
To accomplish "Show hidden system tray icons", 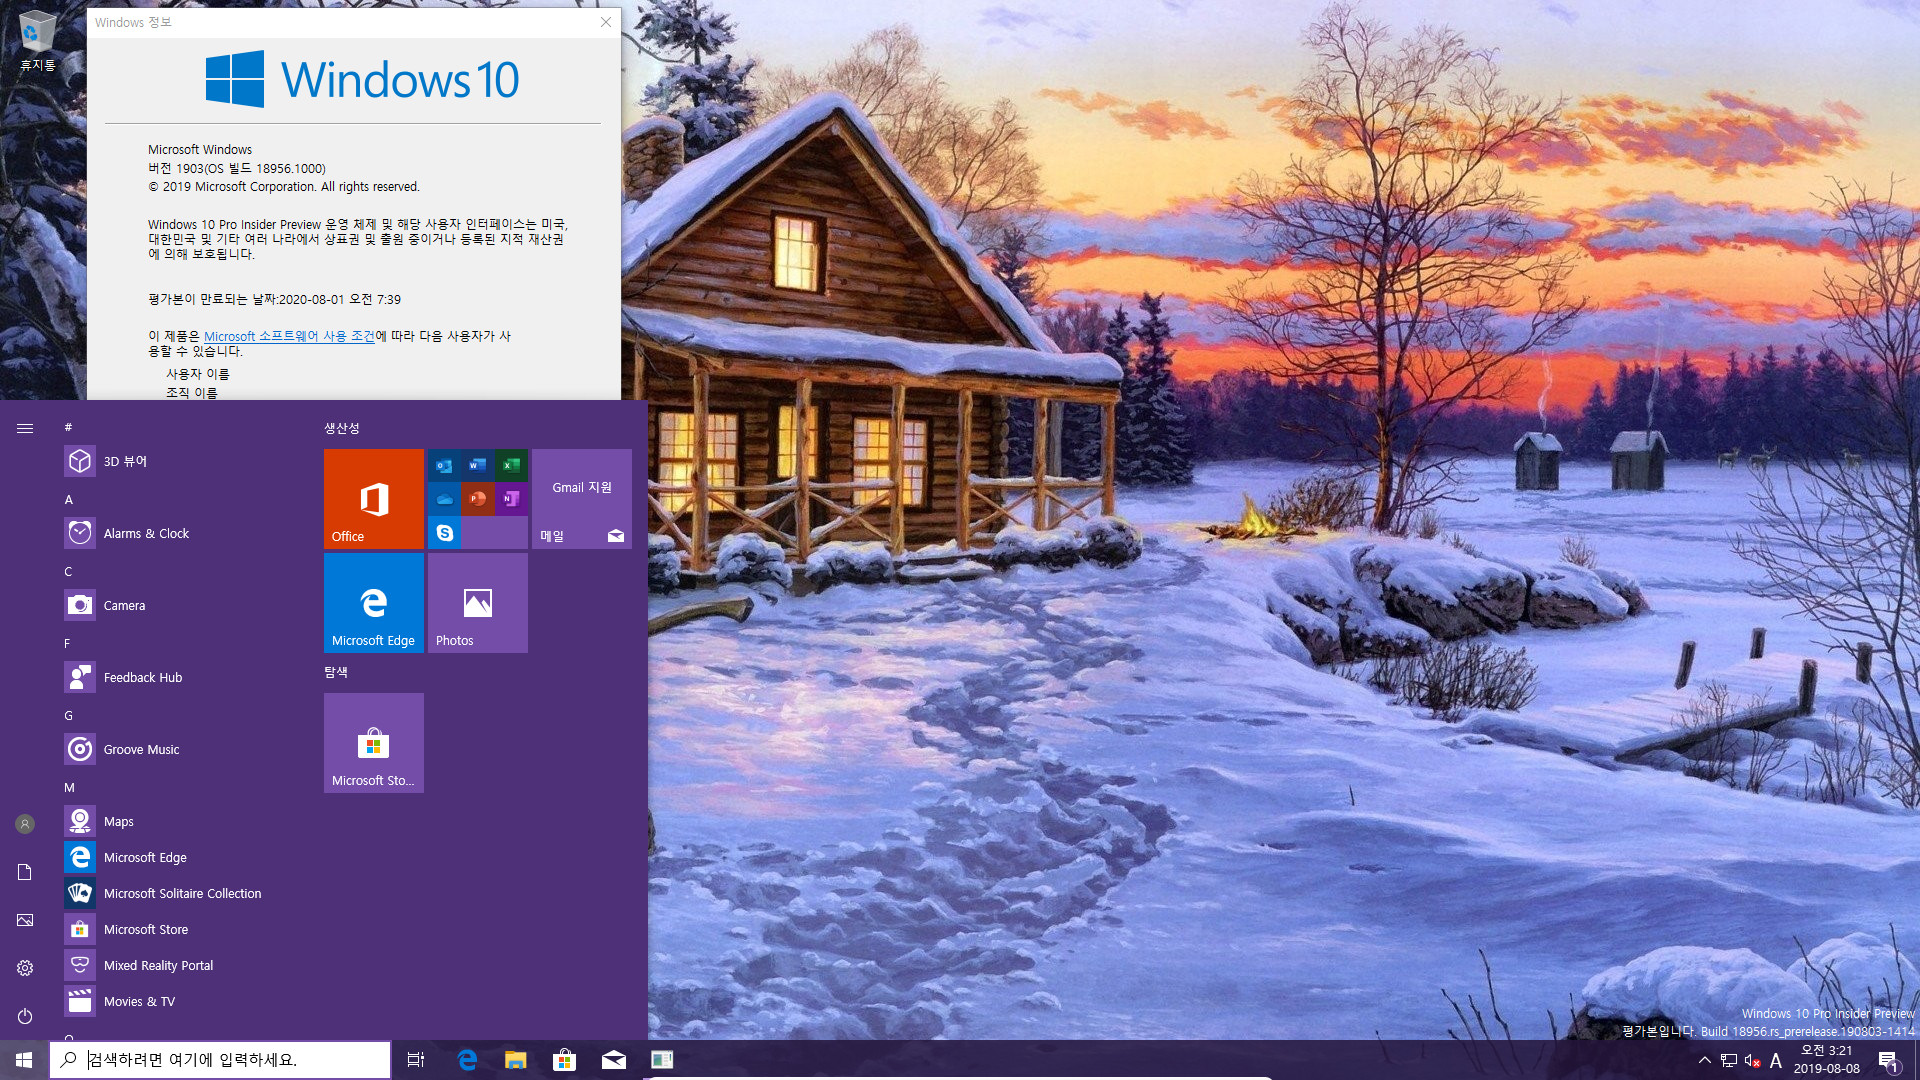I will 1705,1060.
